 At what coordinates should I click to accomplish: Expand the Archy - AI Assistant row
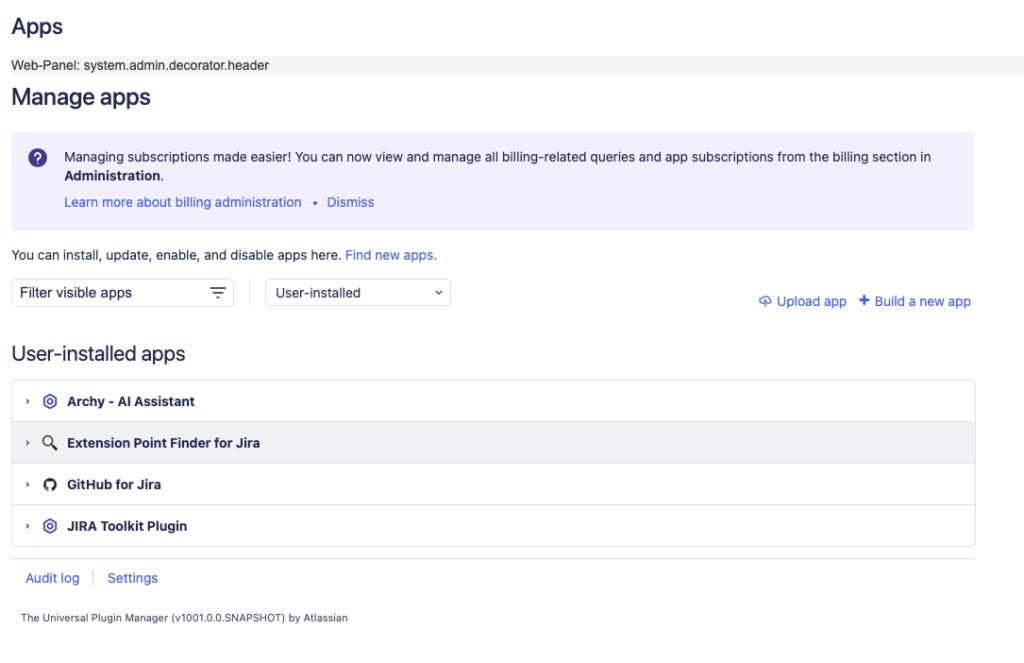[28, 401]
